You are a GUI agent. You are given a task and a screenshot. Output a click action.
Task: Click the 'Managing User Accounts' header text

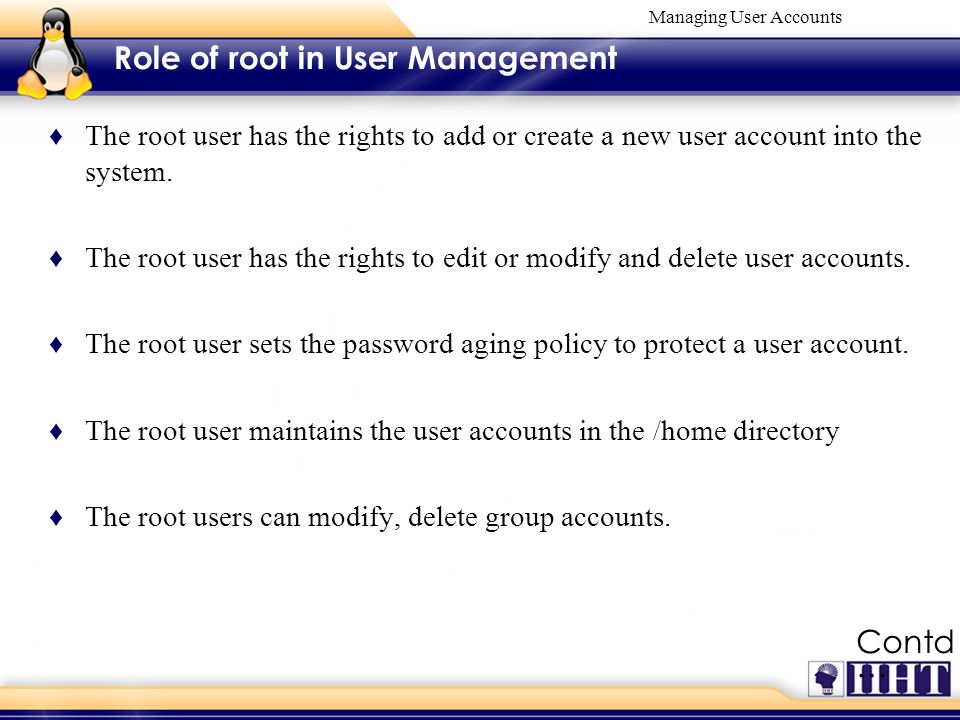[x=745, y=17]
